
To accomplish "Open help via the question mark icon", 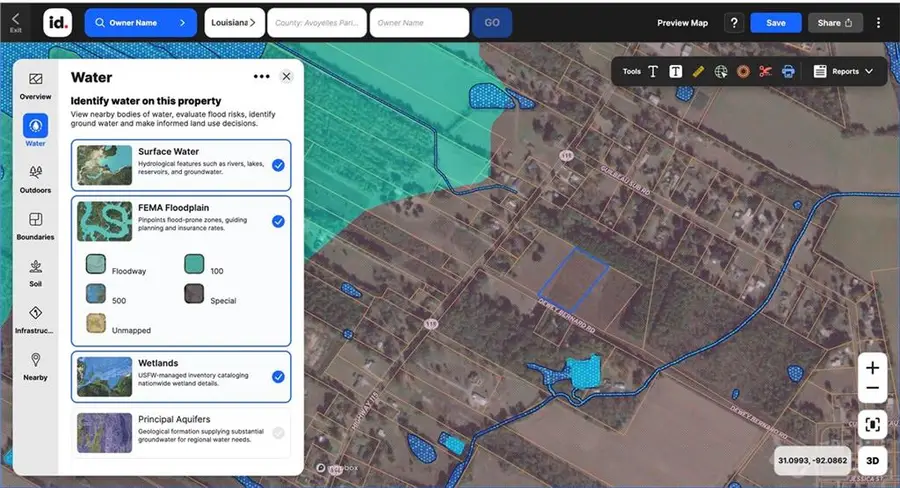I will (x=734, y=23).
